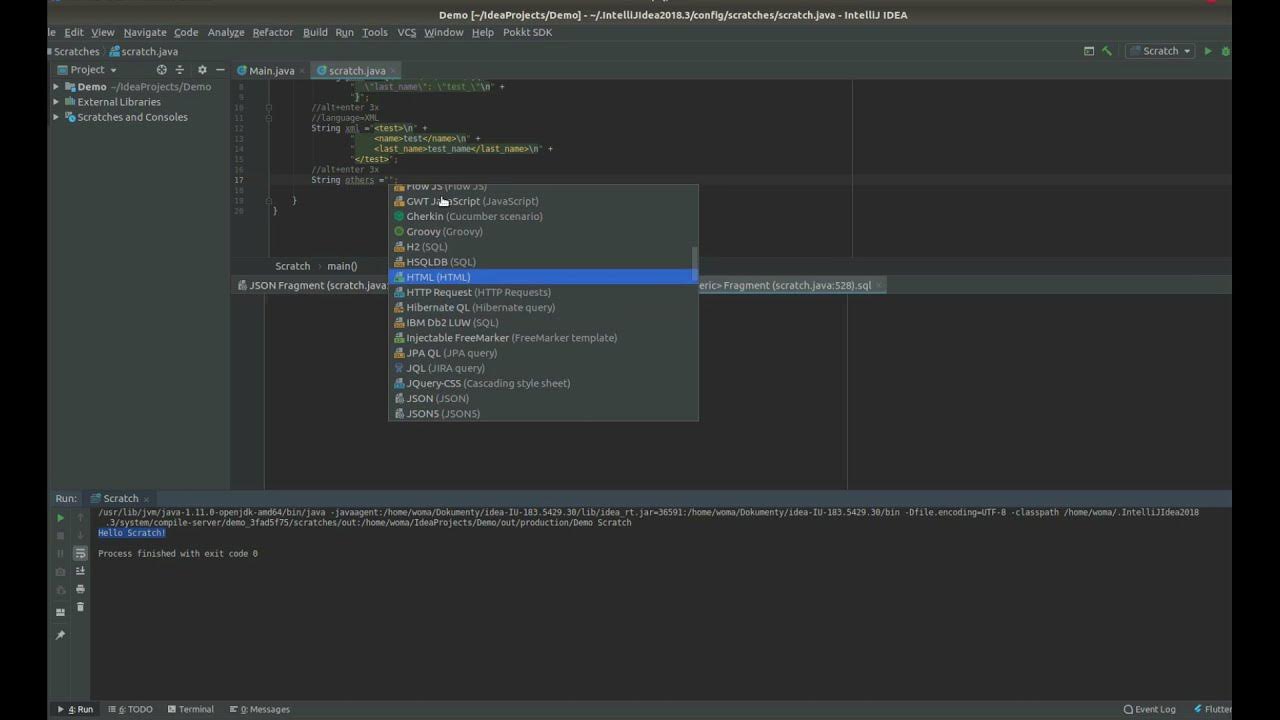Expand Scratches and Consoles node
Image resolution: width=1280 pixels, height=720 pixels.
56,117
